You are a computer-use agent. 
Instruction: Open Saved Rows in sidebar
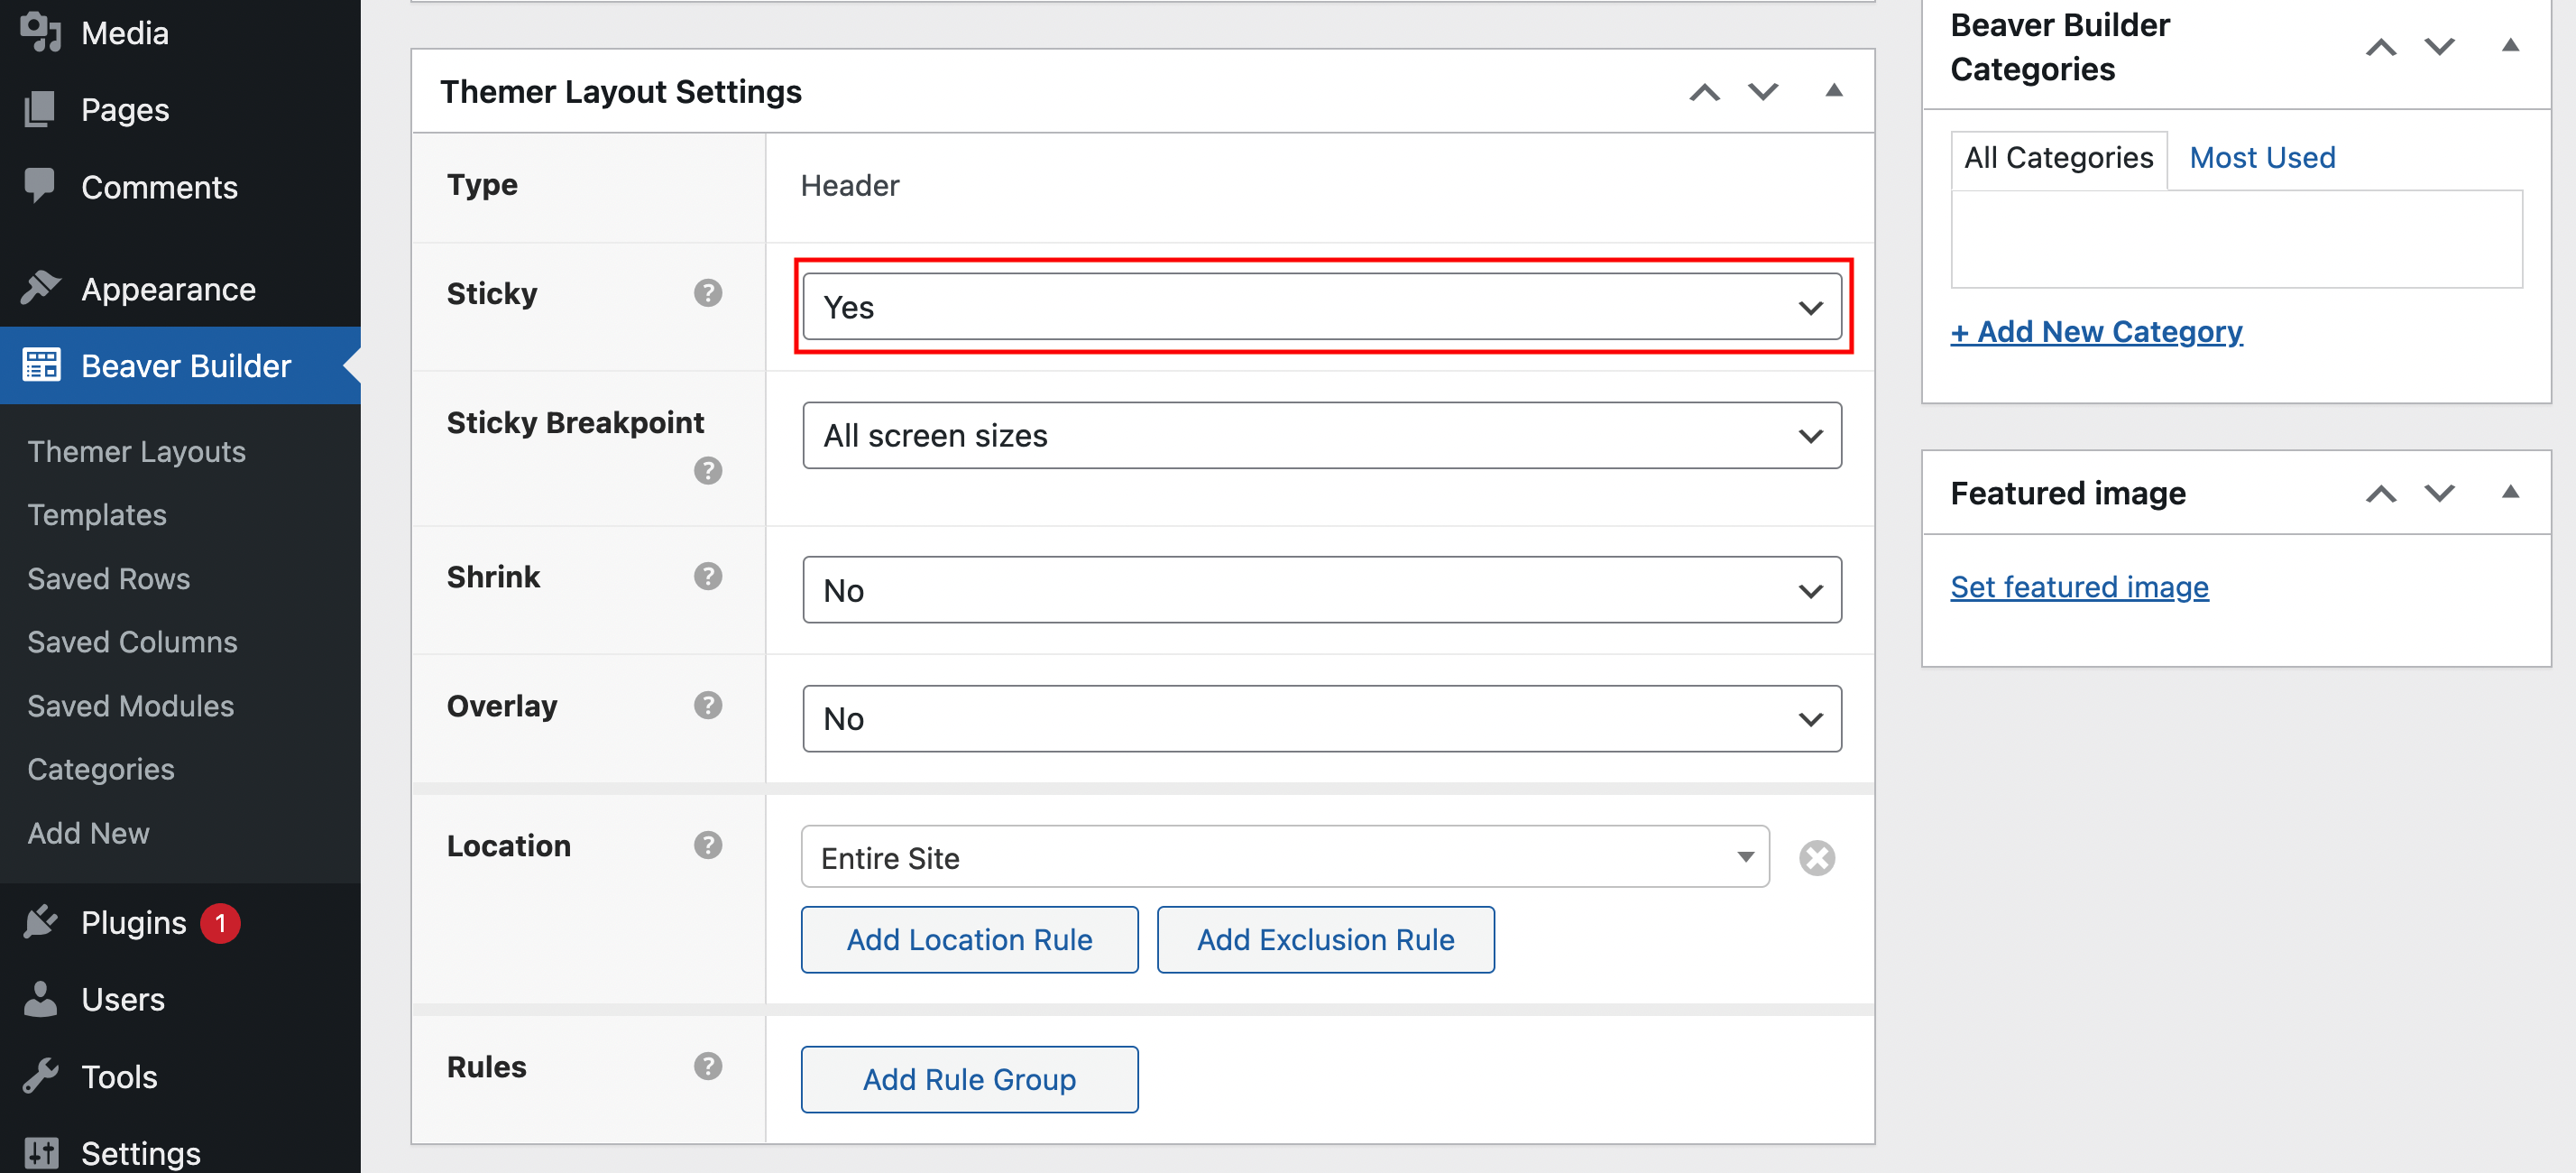tap(108, 579)
